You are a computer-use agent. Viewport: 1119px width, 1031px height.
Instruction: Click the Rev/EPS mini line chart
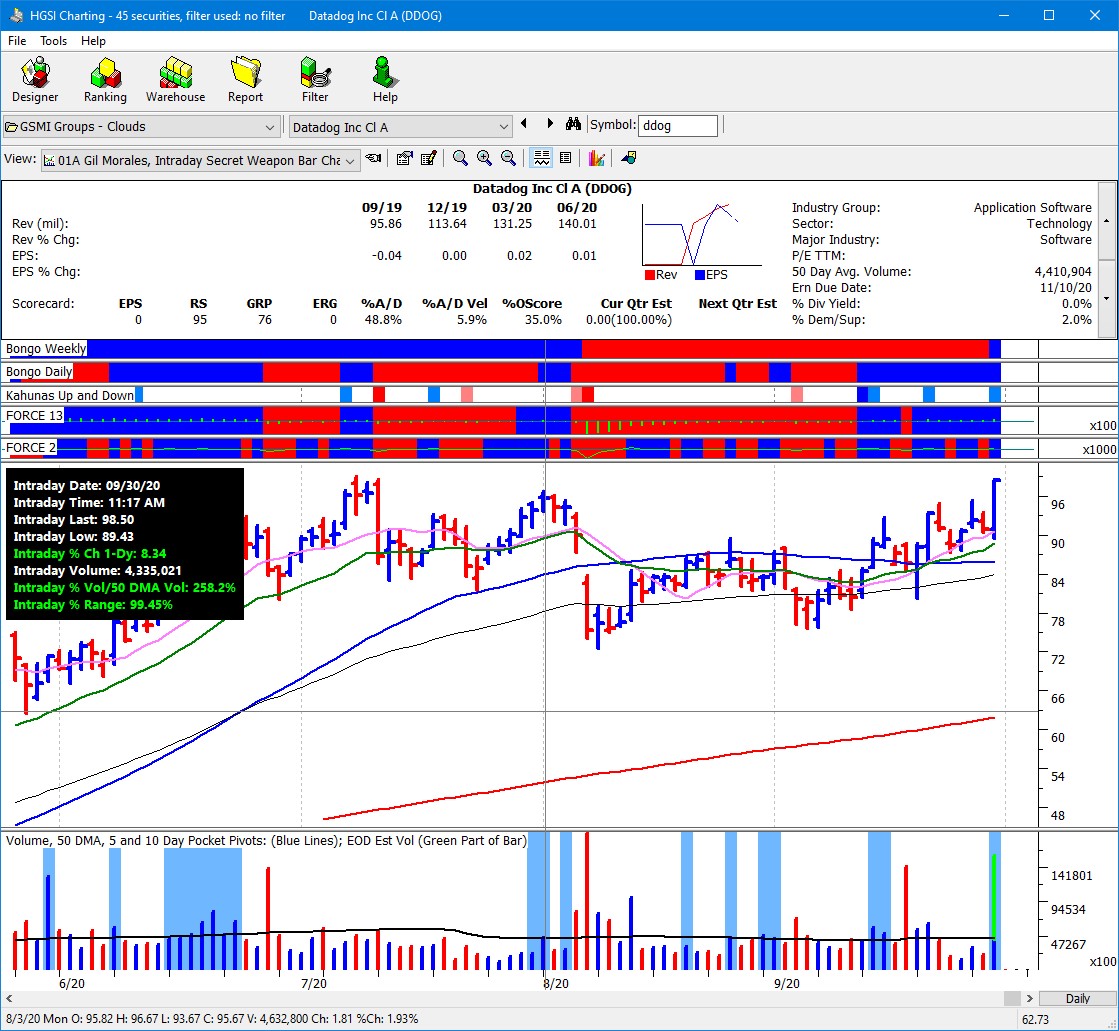[701, 235]
